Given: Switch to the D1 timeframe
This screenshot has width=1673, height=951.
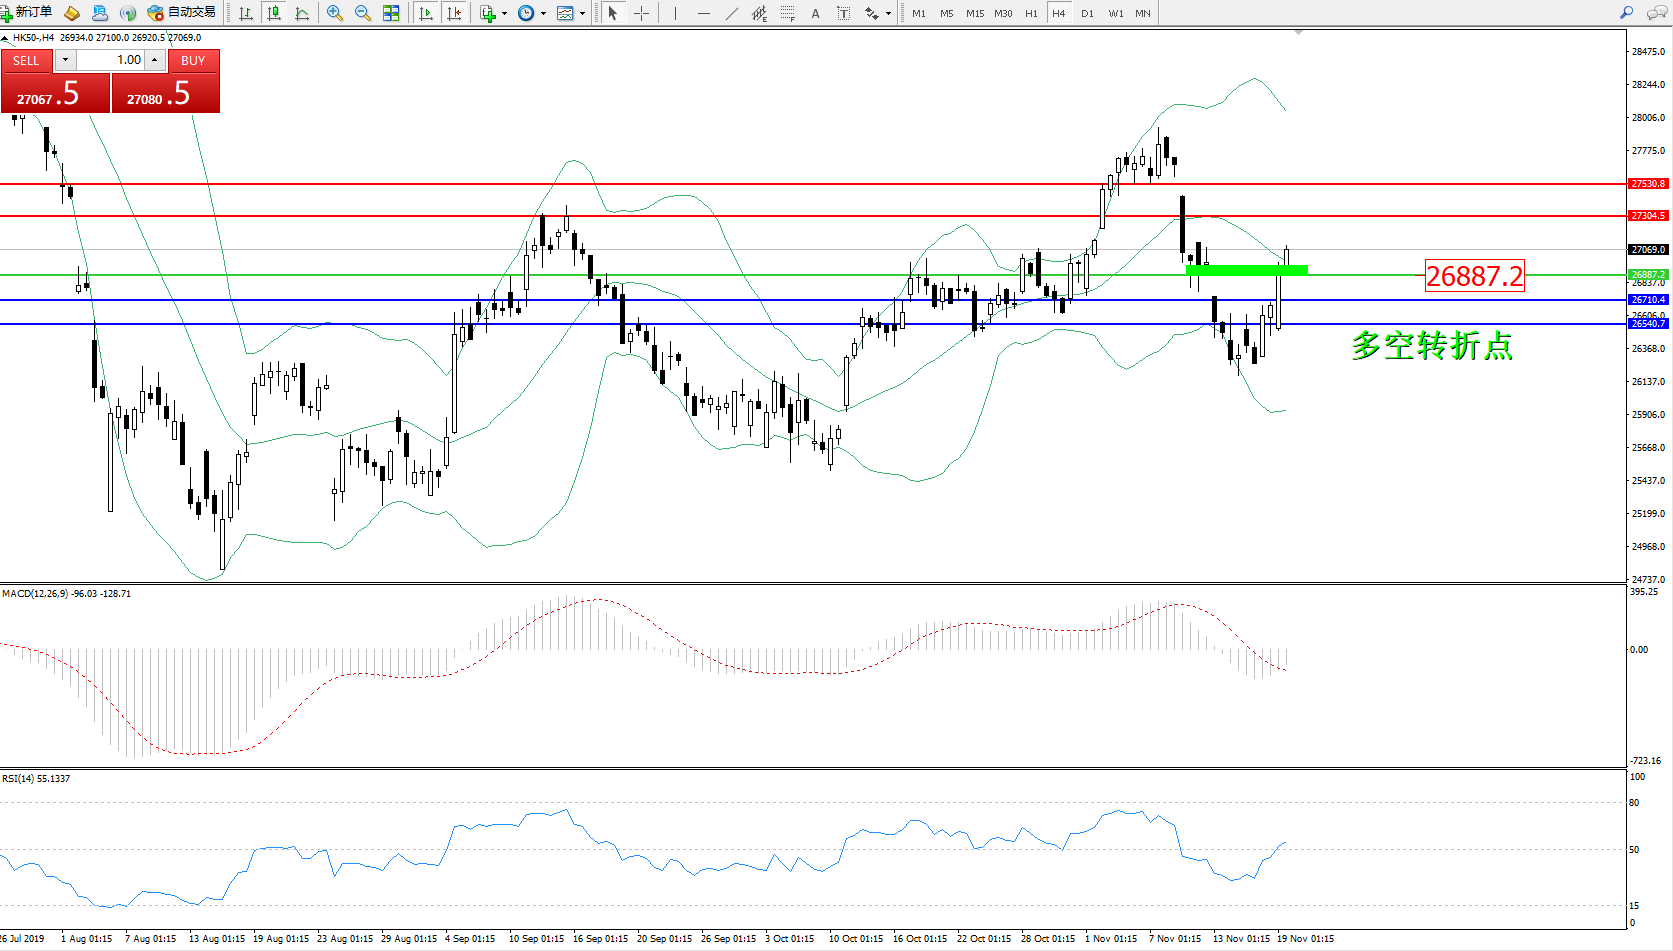Looking at the screenshot, I should pos(1087,13).
